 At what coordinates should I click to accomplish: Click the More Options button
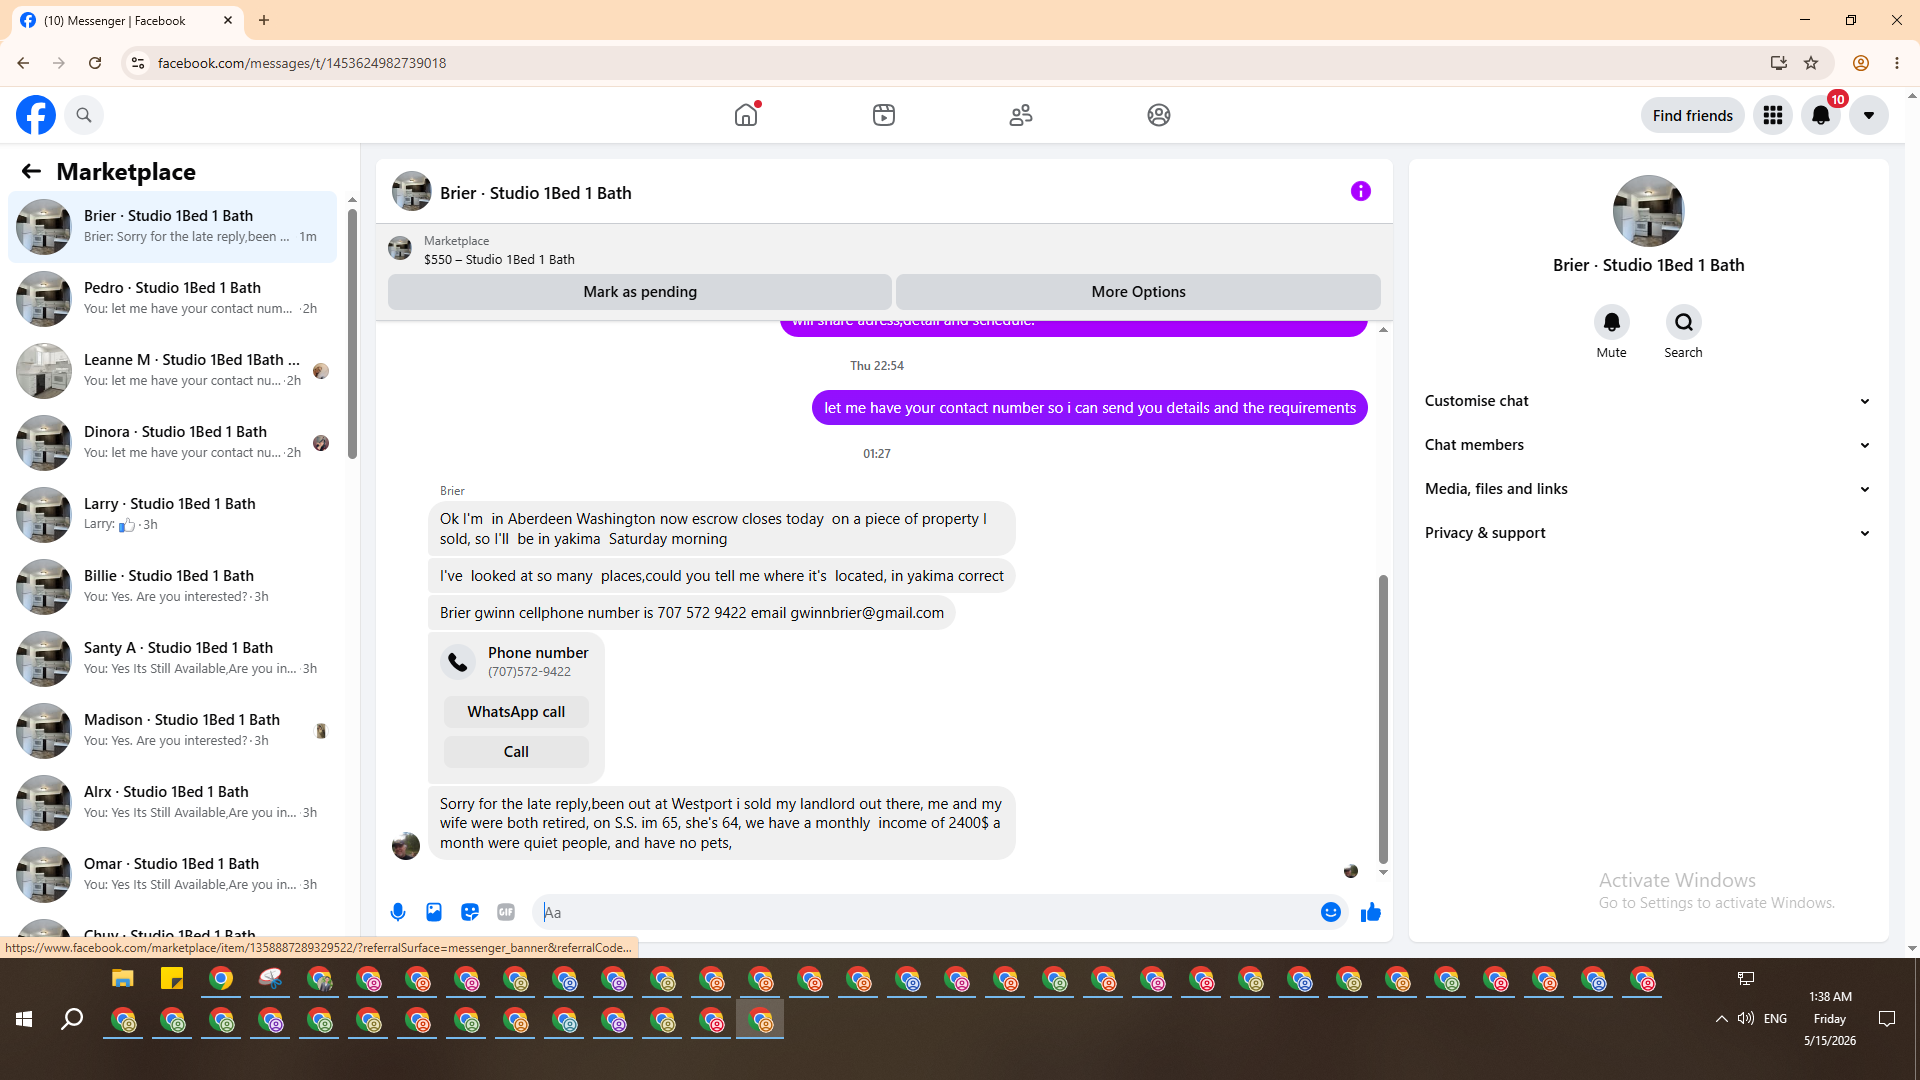pyautogui.click(x=1138, y=292)
